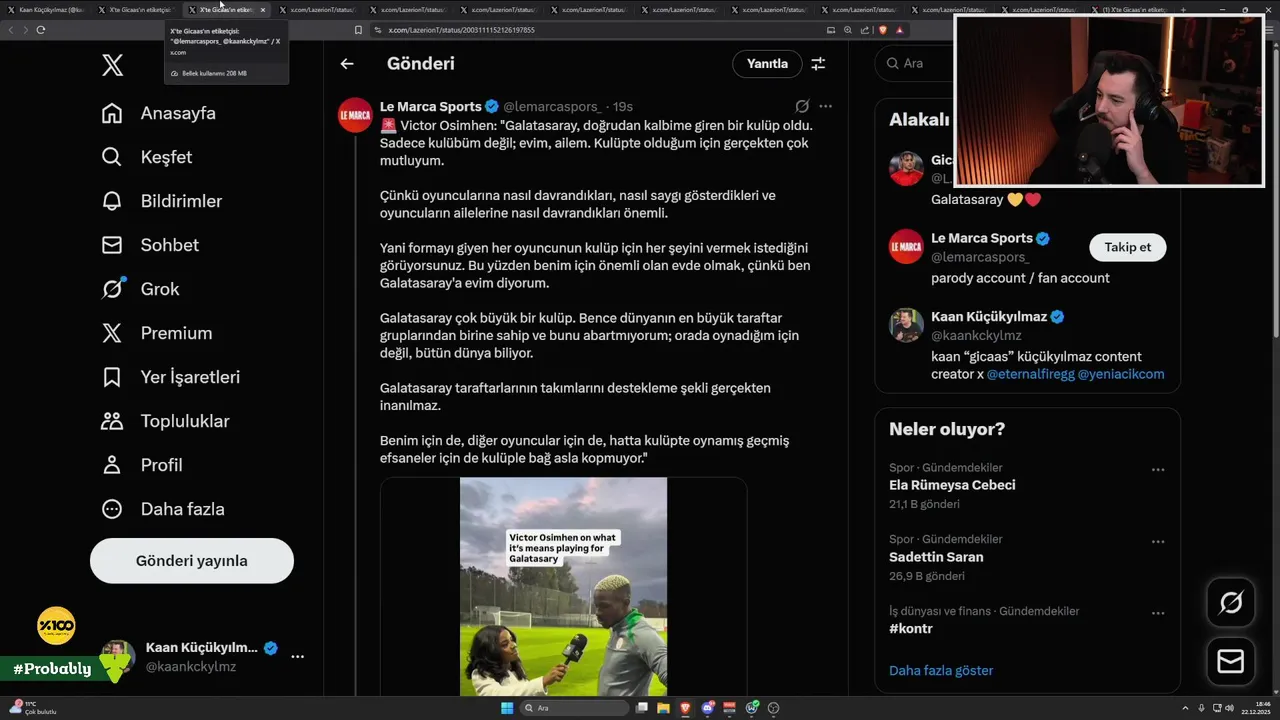Click Topluluklar menu label
Screen dimensions: 1280x720
click(185, 421)
